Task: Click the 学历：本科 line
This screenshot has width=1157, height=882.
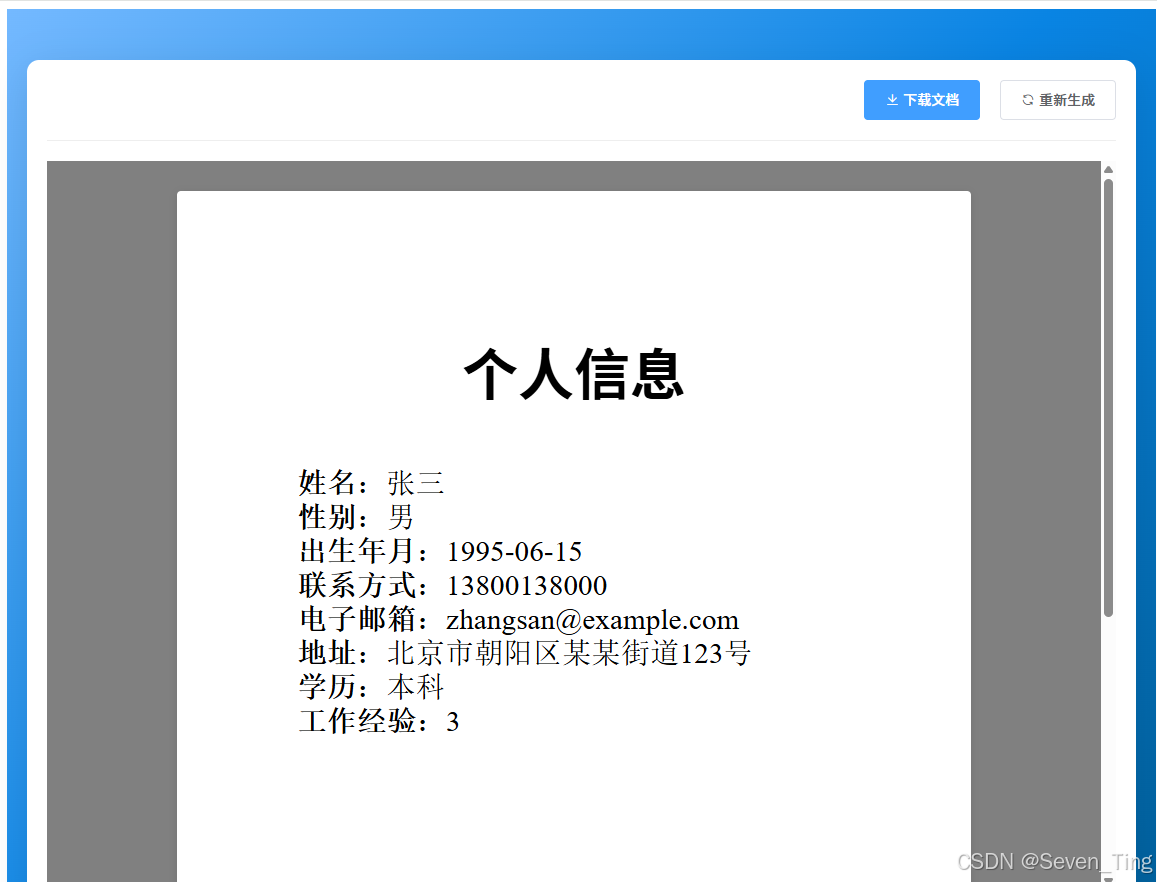Action: click(x=371, y=687)
